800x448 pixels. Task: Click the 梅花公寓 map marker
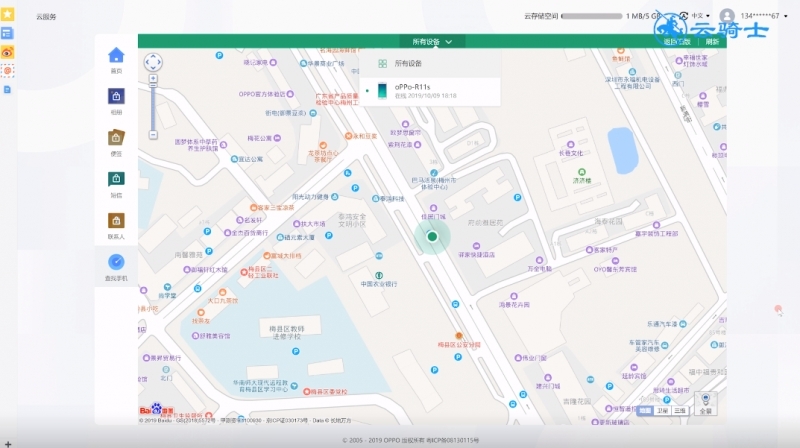click(x=277, y=138)
